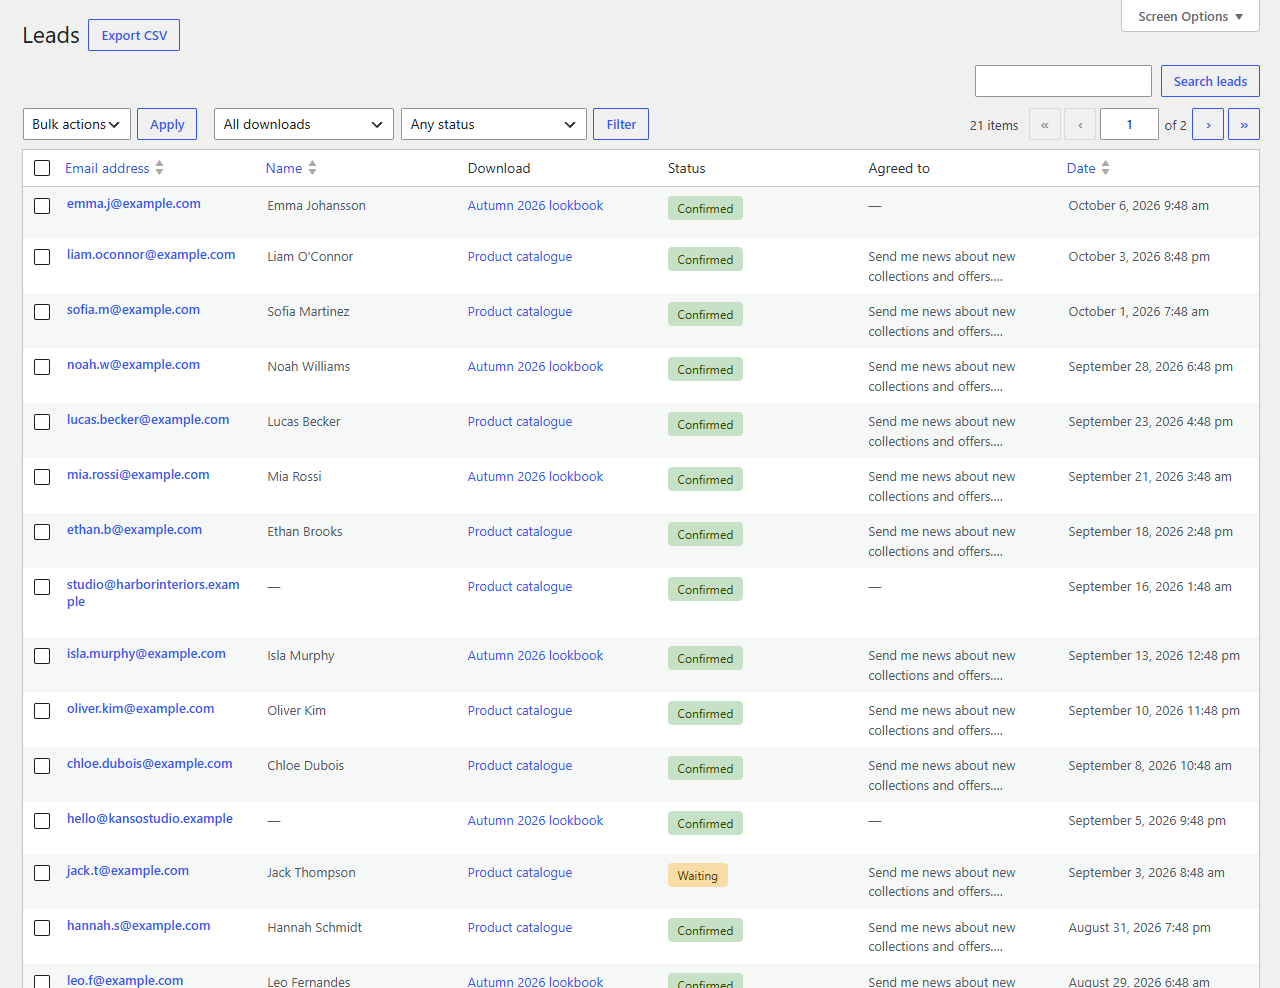Sort leads by Email address column
This screenshot has height=988, width=1280.
point(114,168)
